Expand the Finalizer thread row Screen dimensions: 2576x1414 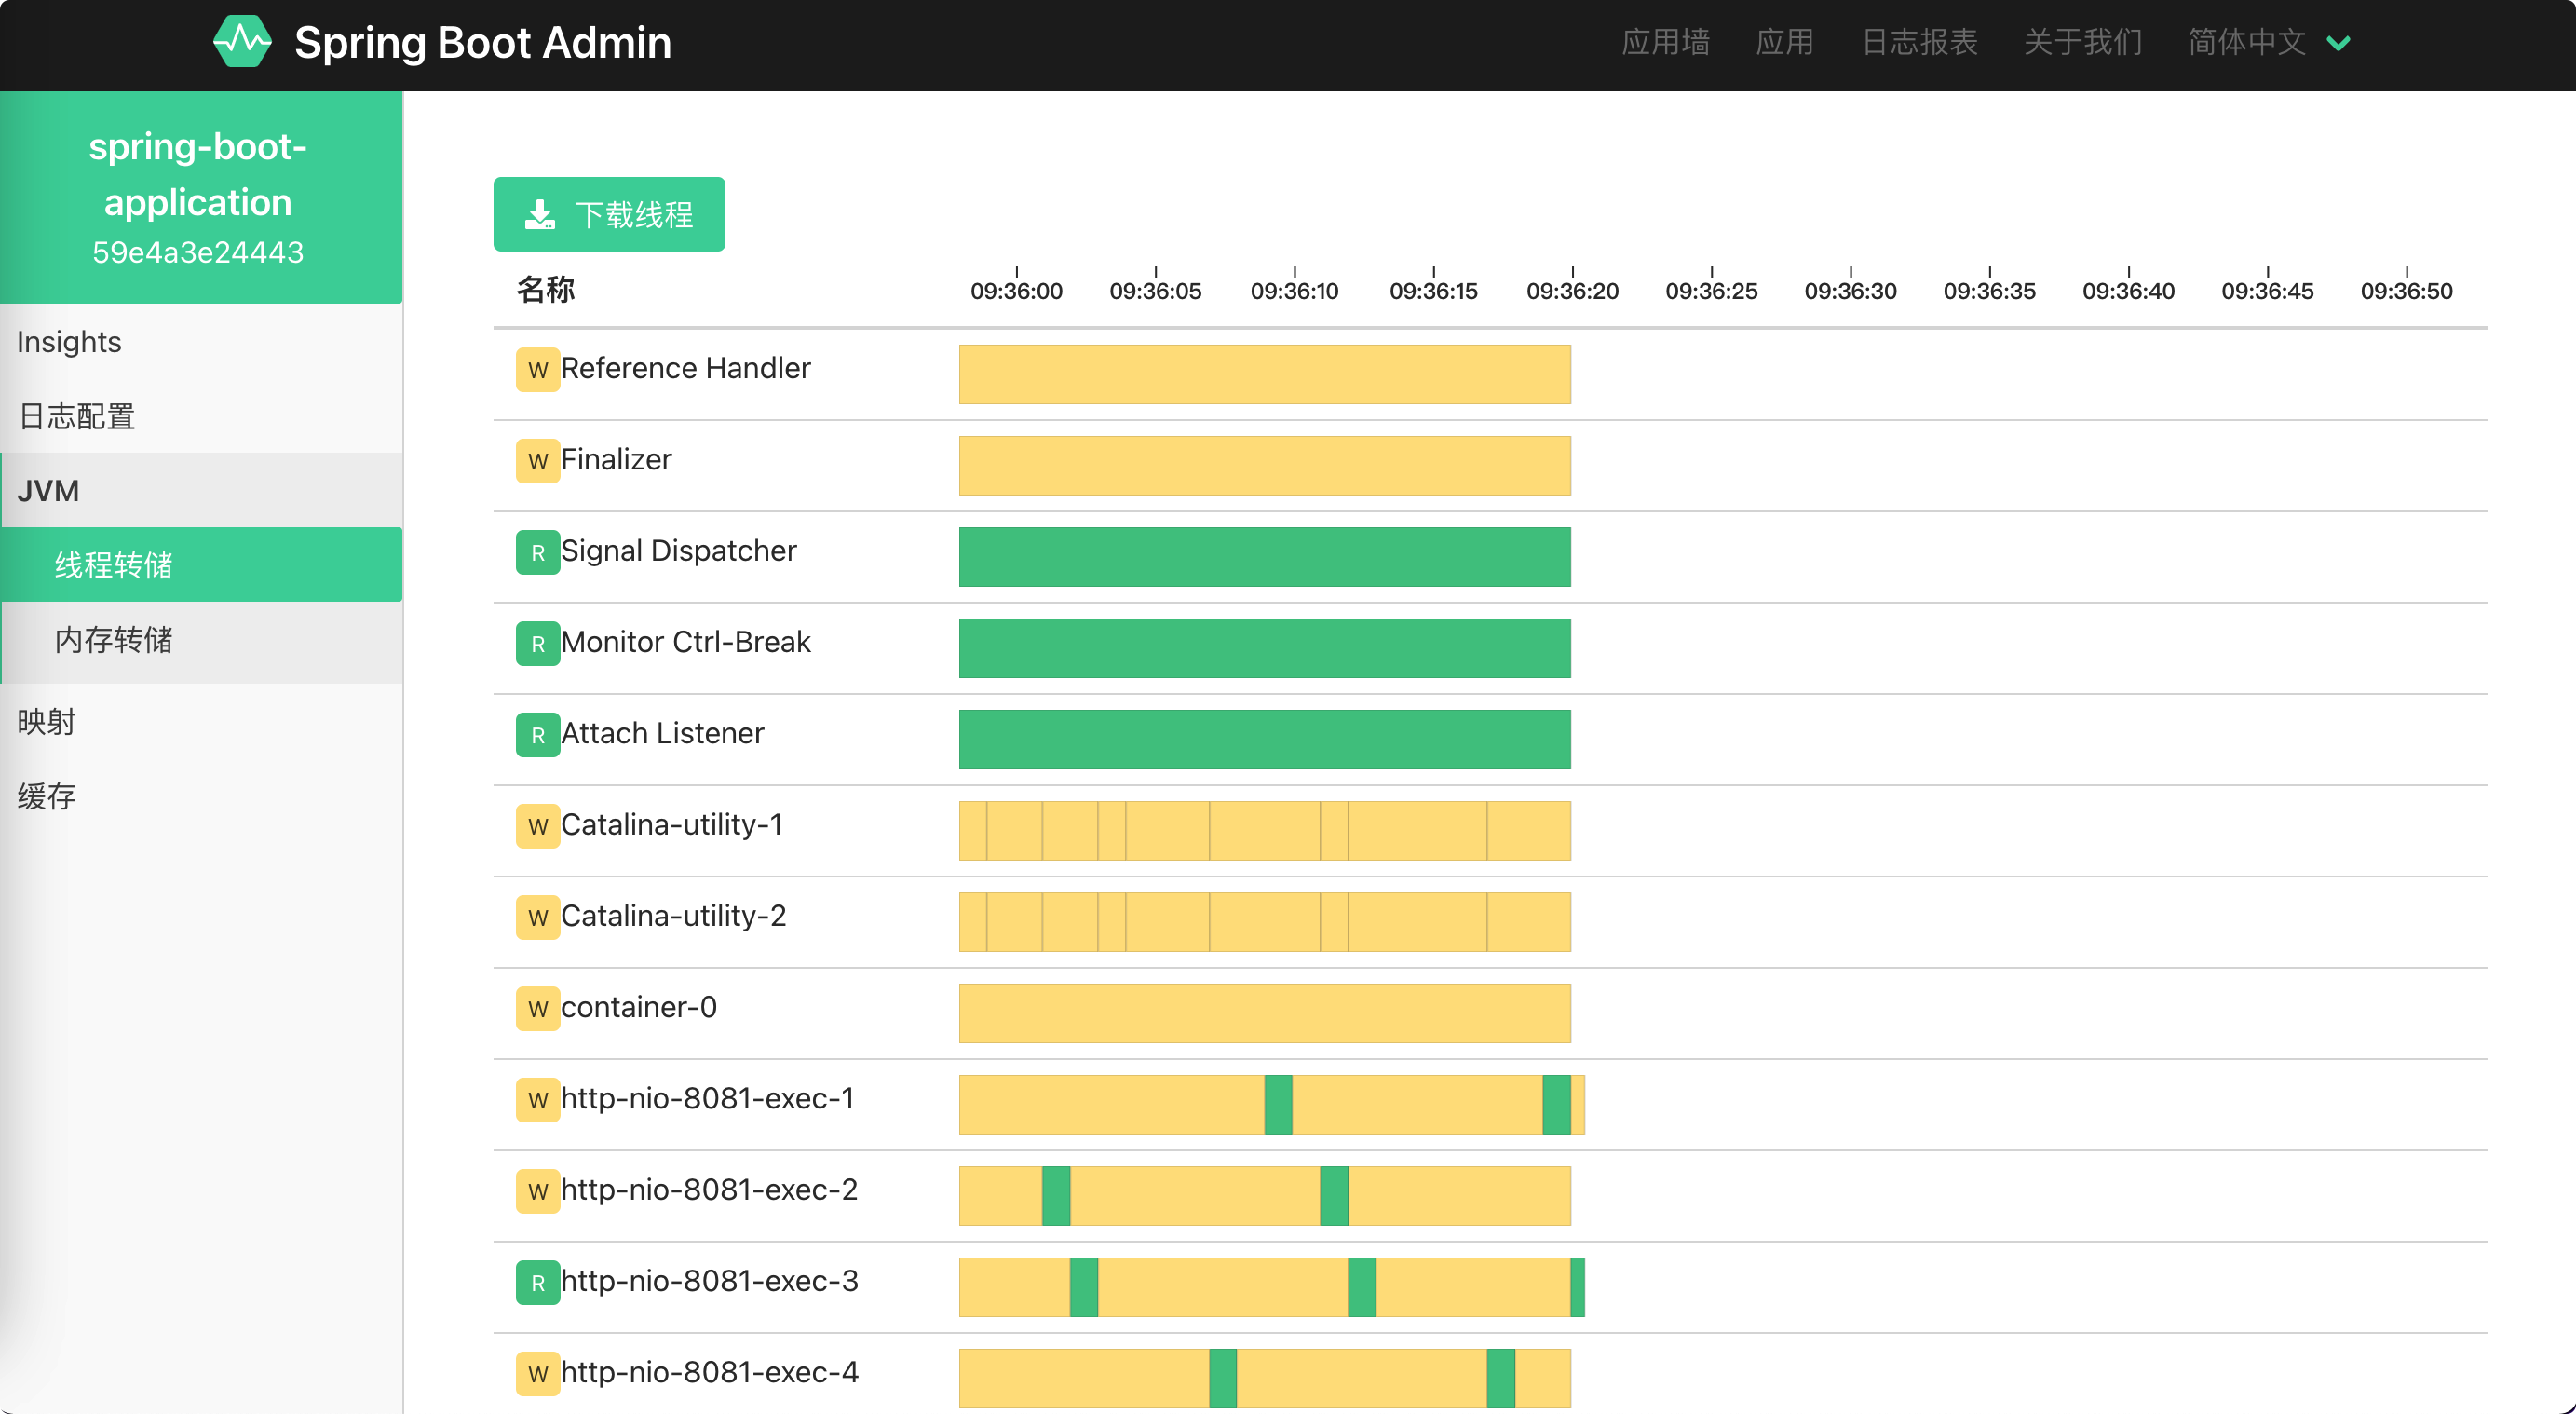click(x=1490, y=465)
